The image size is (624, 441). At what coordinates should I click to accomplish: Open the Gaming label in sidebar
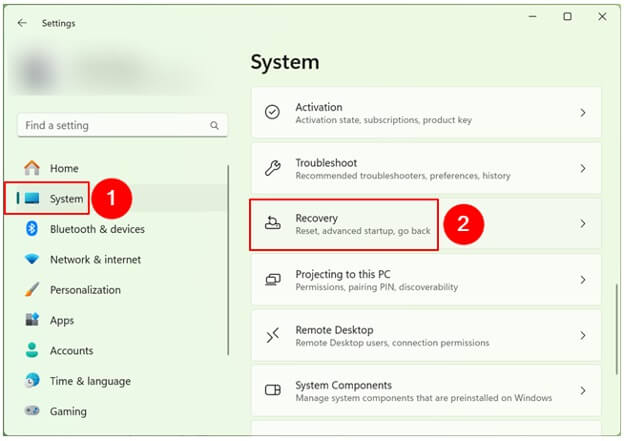pos(68,412)
